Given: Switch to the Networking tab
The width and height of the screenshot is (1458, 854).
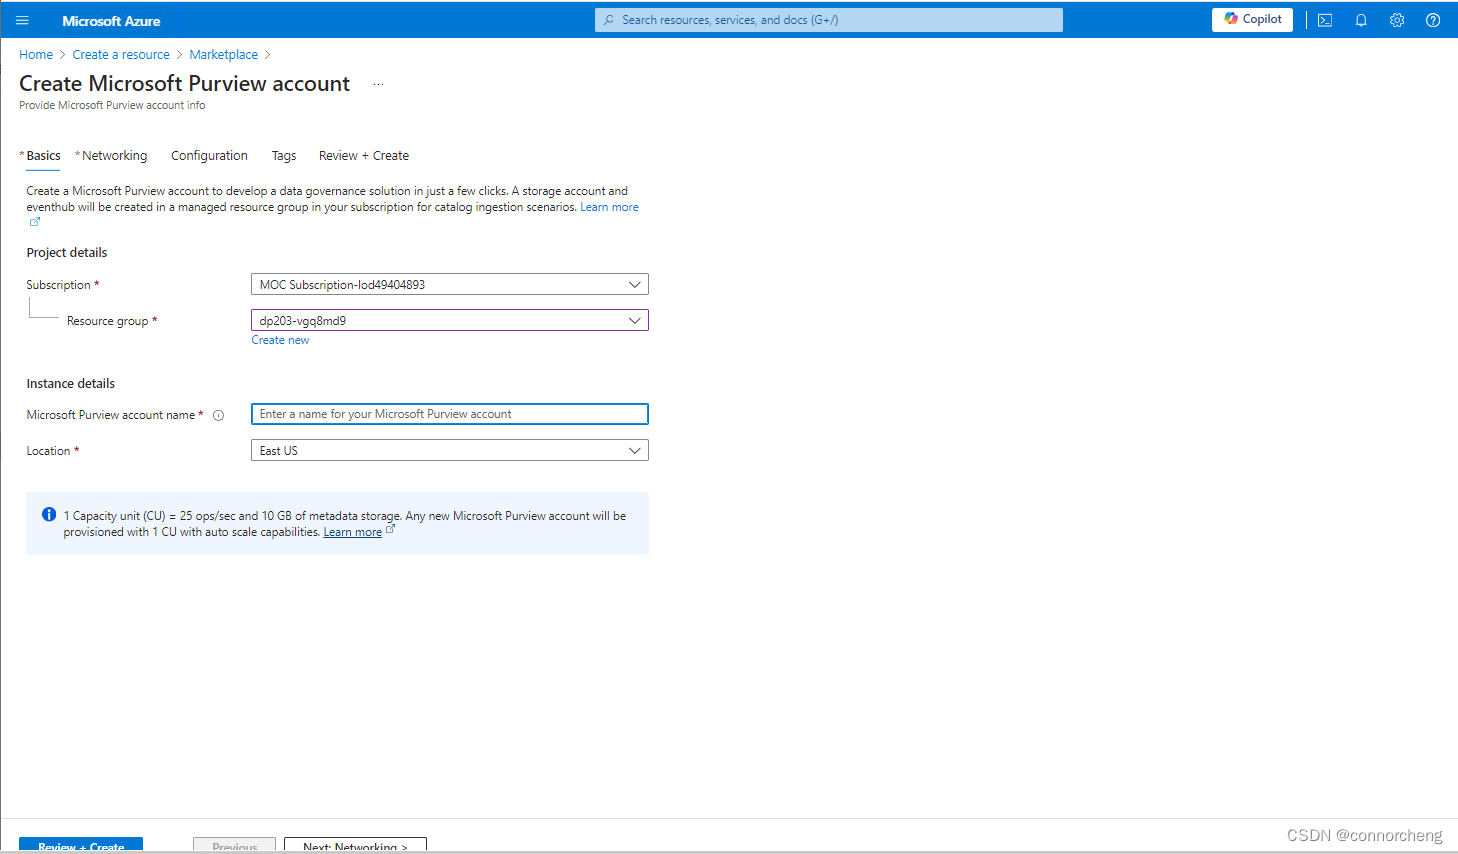Looking at the screenshot, I should [112, 156].
